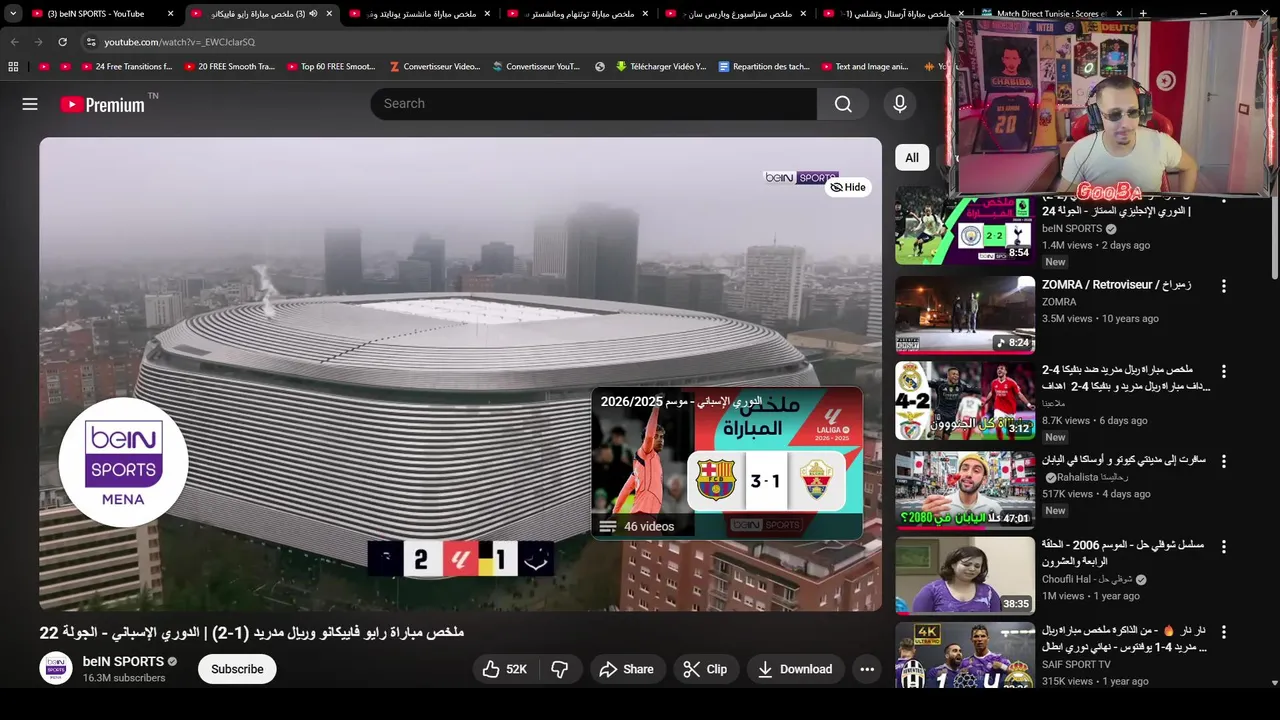Open 20 FREE Smooth Tra... bookmark
Viewport: 1280px width, 720px height.
(x=230, y=67)
